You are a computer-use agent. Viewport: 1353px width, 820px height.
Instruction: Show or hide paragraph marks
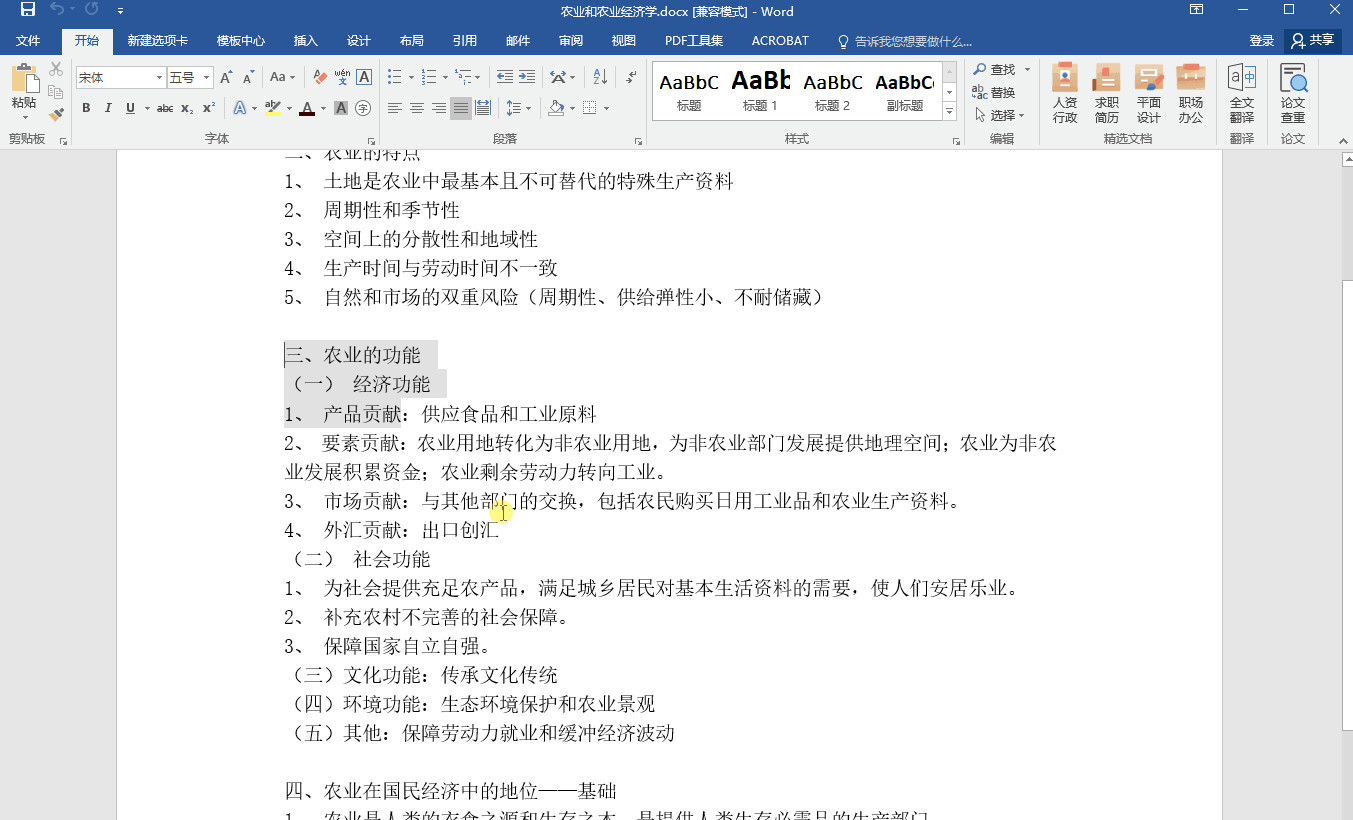[631, 77]
